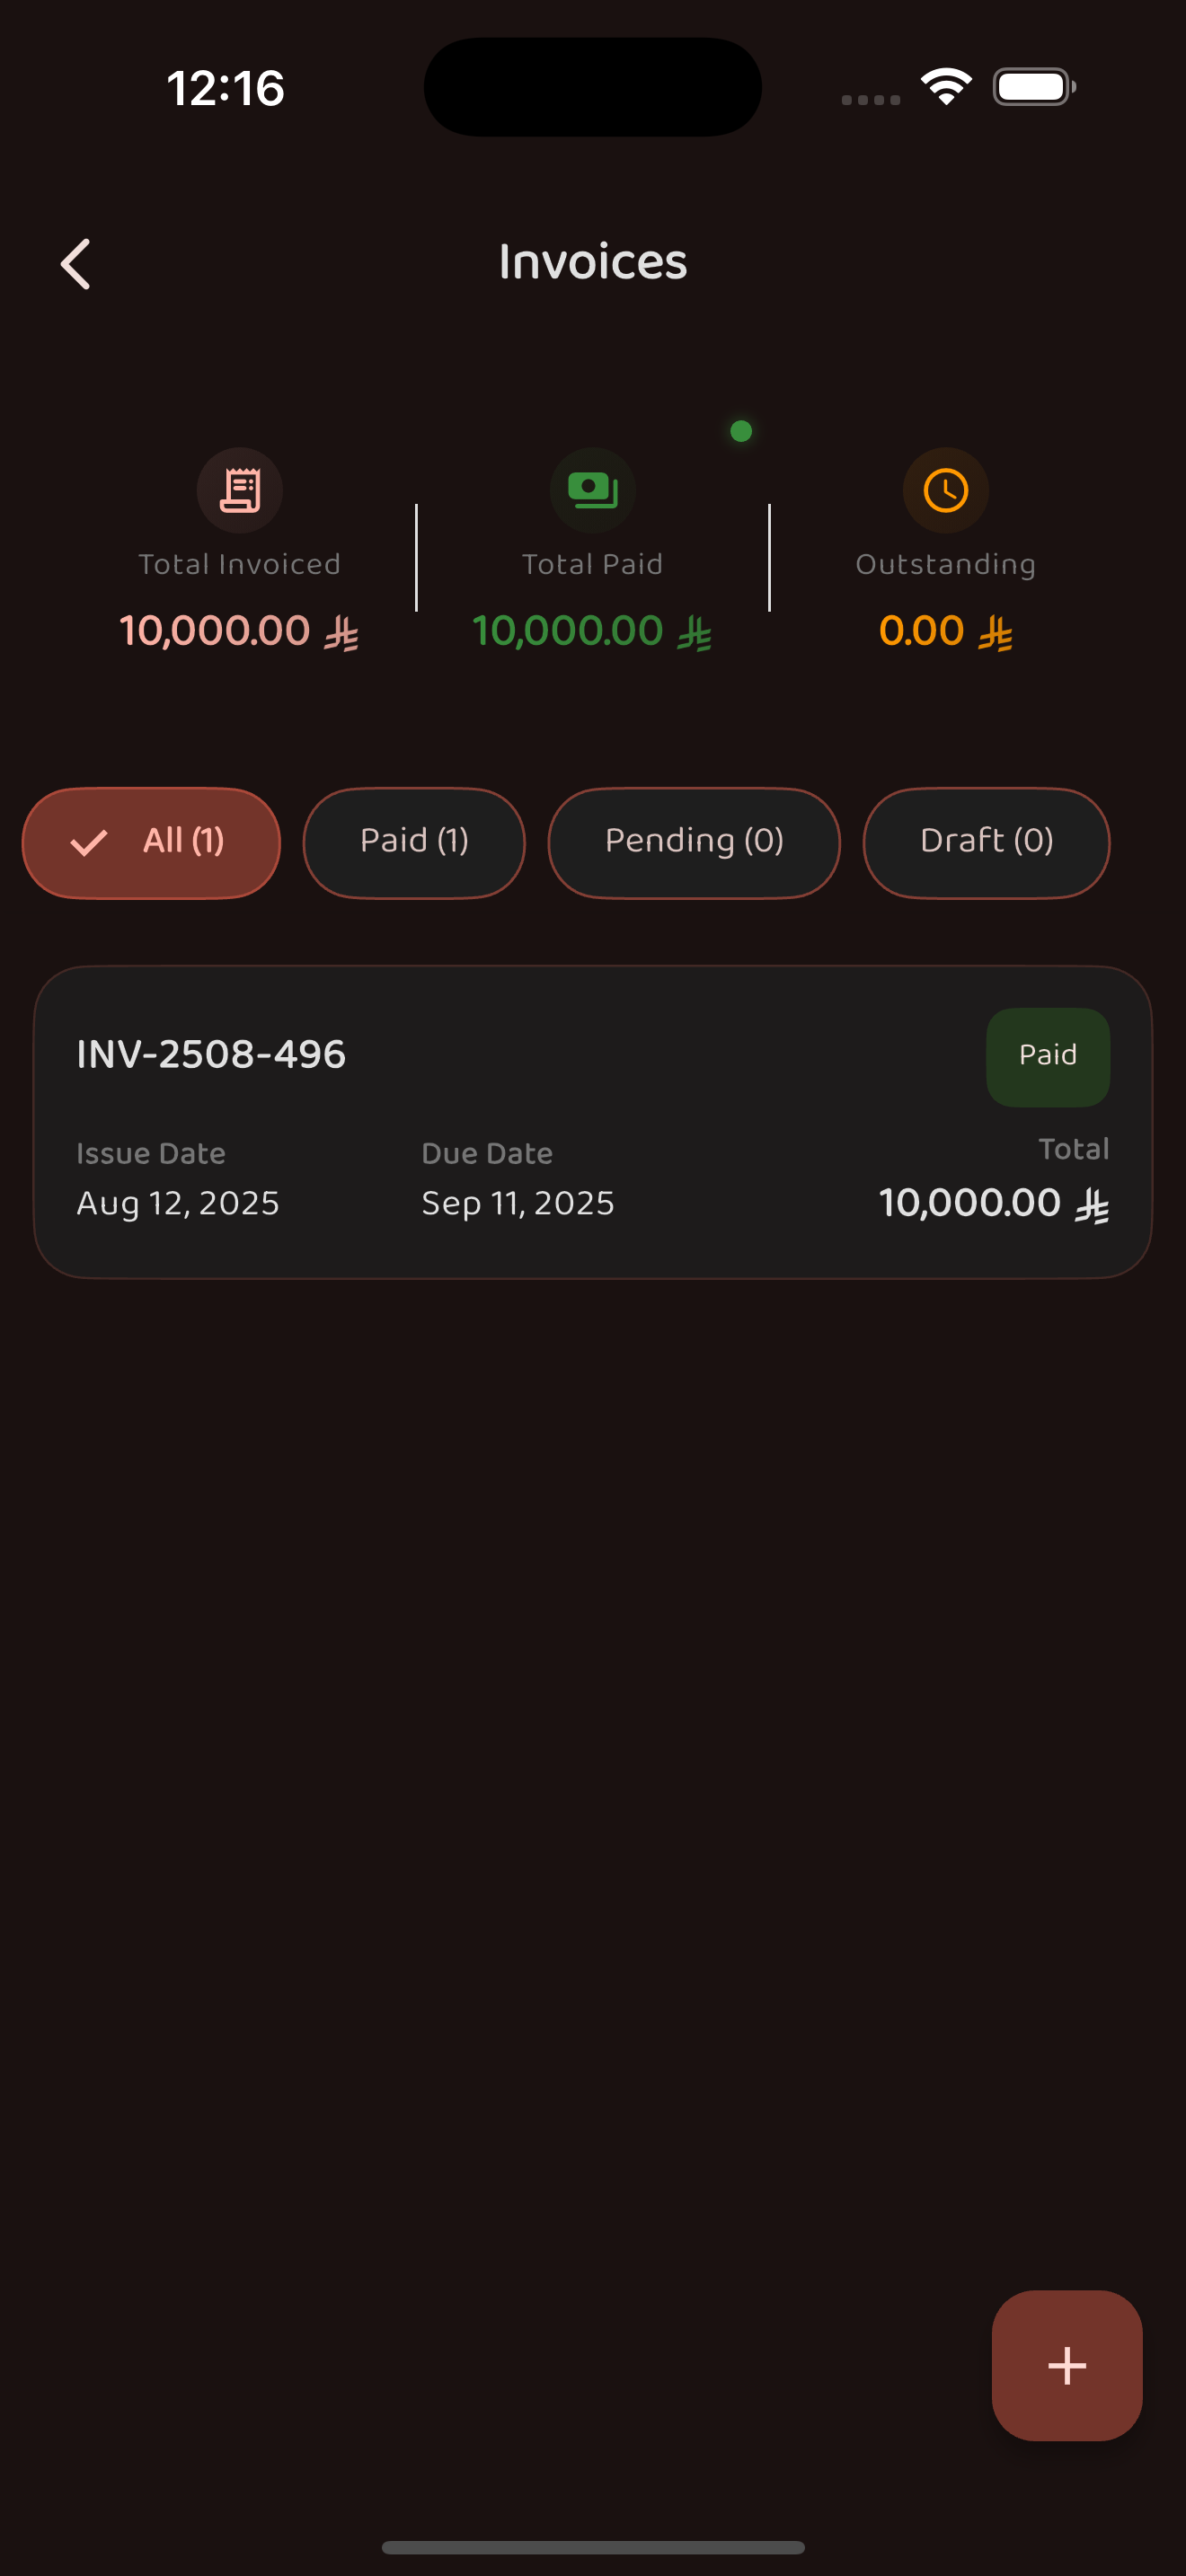This screenshot has height=2576, width=1186.
Task: Switch to Draft (0) filter
Action: (986, 842)
